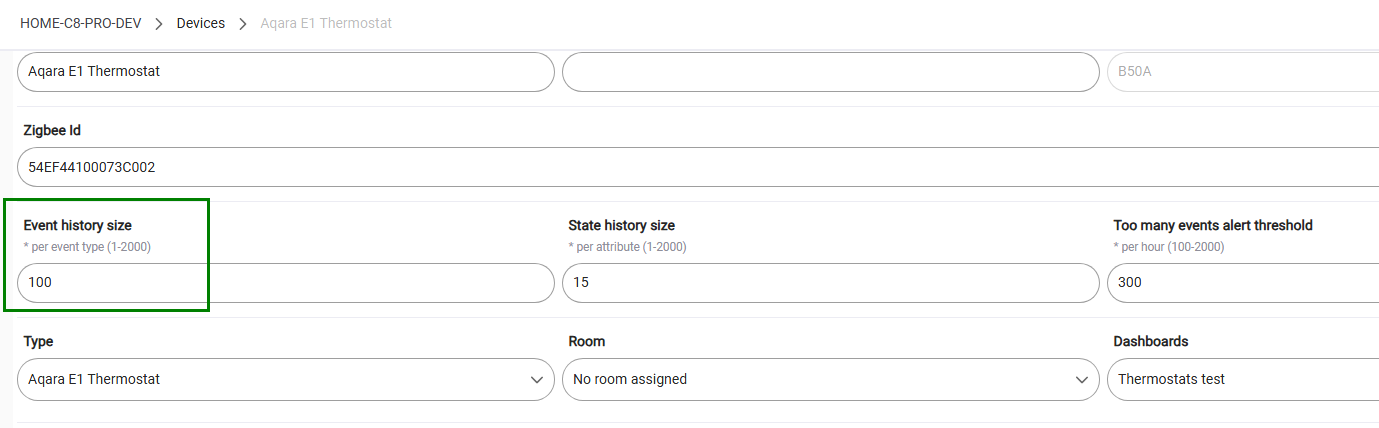Click the 'Too many events alert threshold' label

(1212, 226)
